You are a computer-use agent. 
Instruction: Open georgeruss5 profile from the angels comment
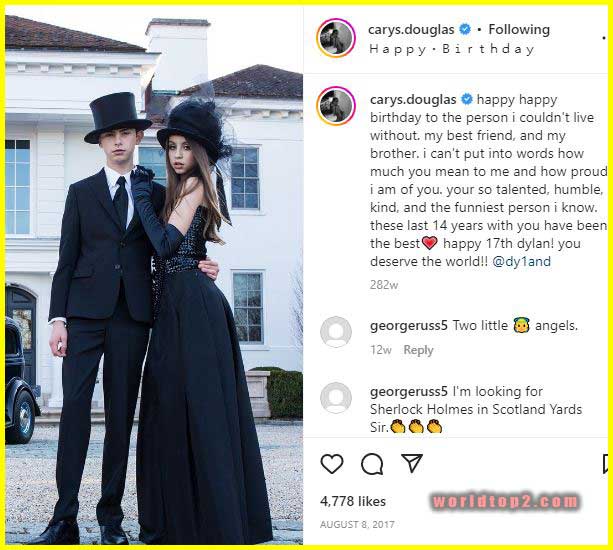[x=409, y=326]
